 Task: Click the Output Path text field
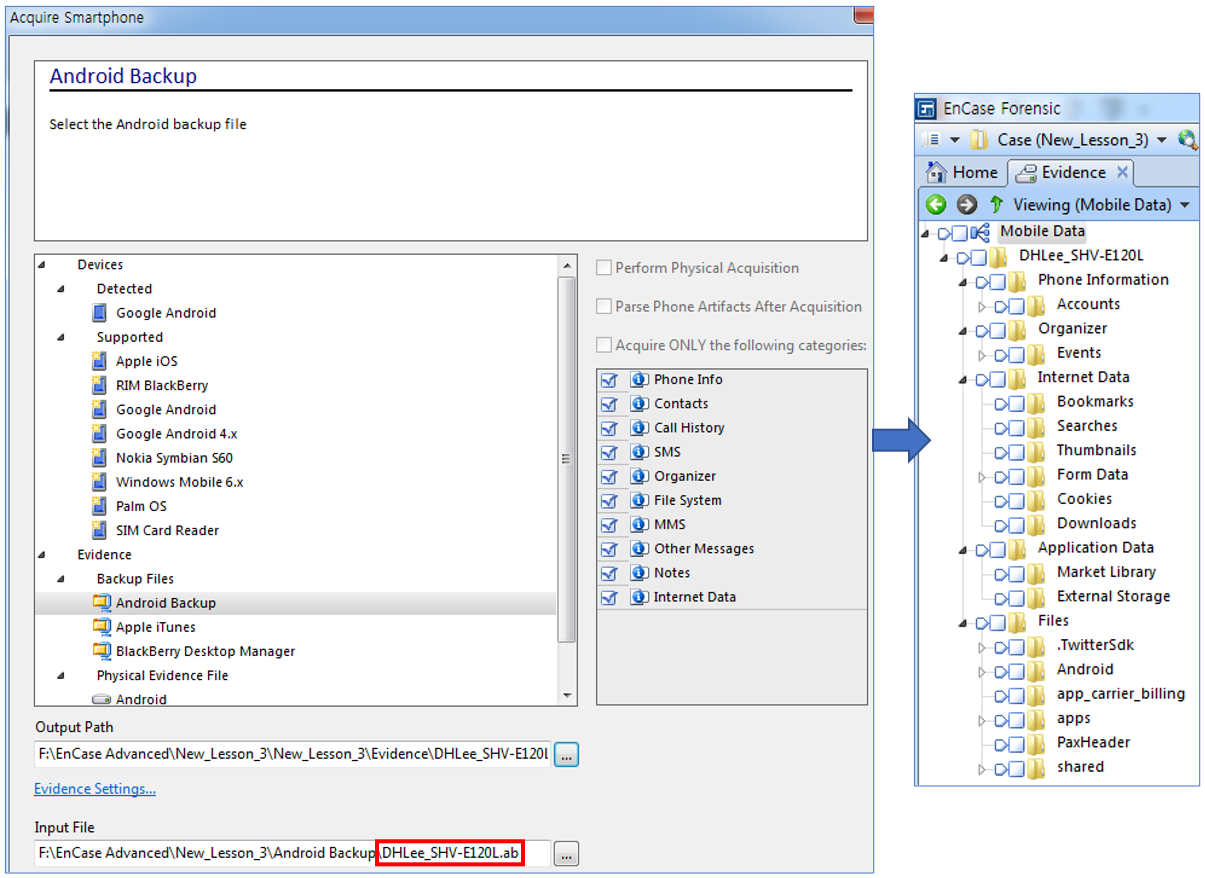pyautogui.click(x=293, y=755)
